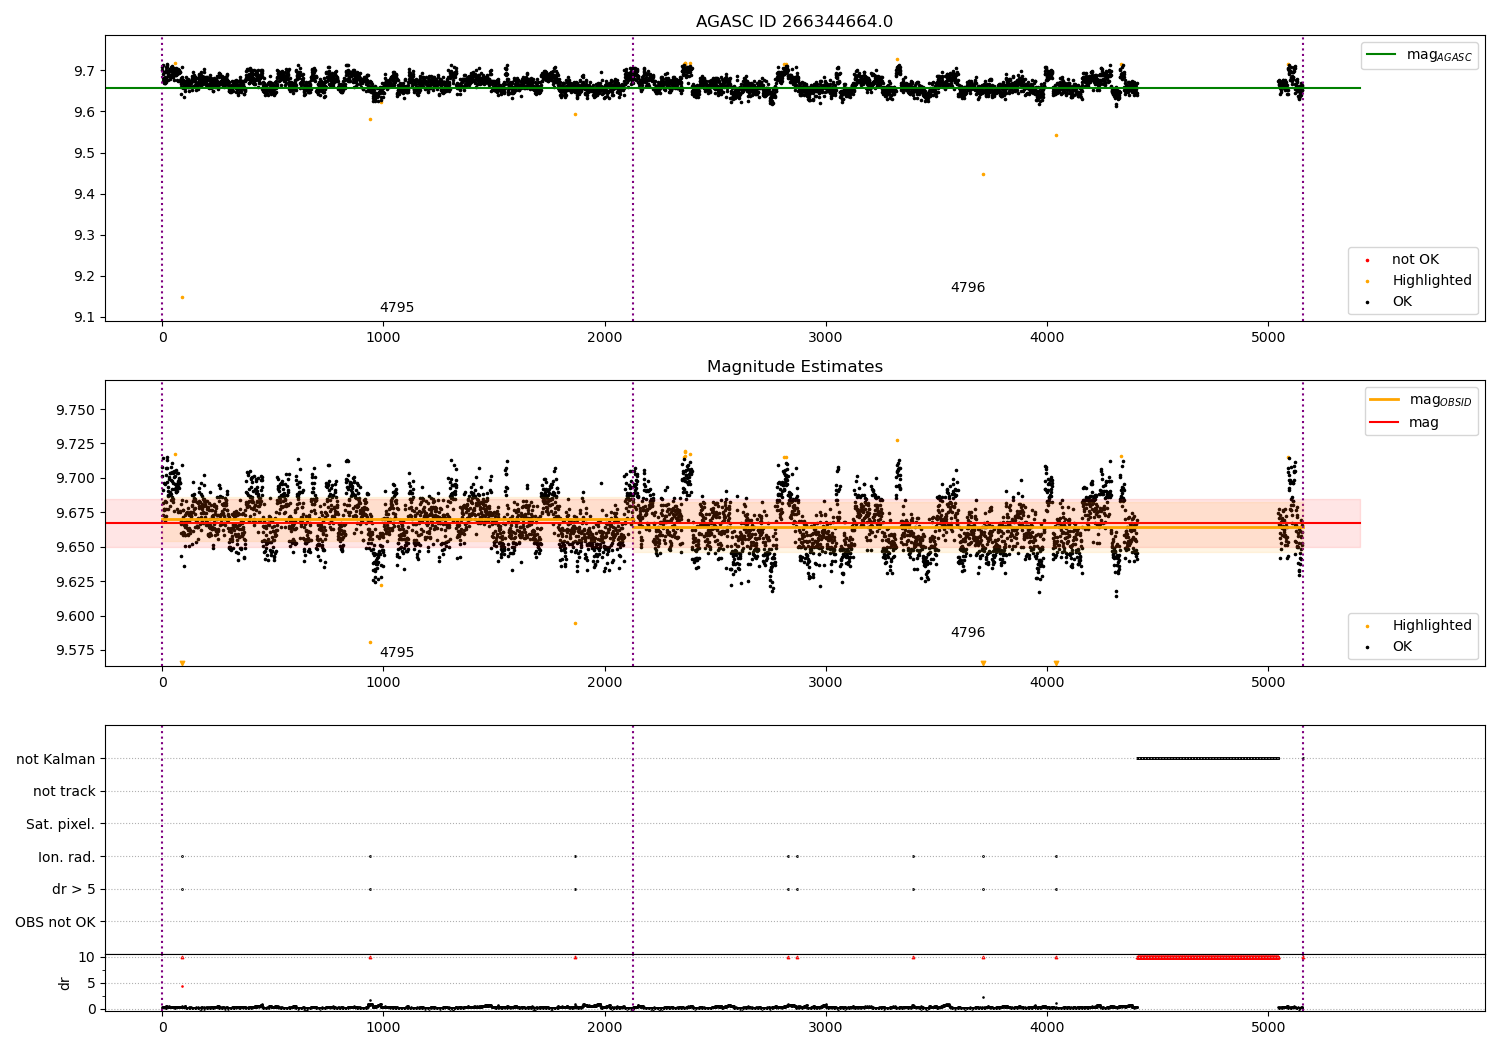Click 'Highlighted' in the top panel legend

coord(1432,281)
